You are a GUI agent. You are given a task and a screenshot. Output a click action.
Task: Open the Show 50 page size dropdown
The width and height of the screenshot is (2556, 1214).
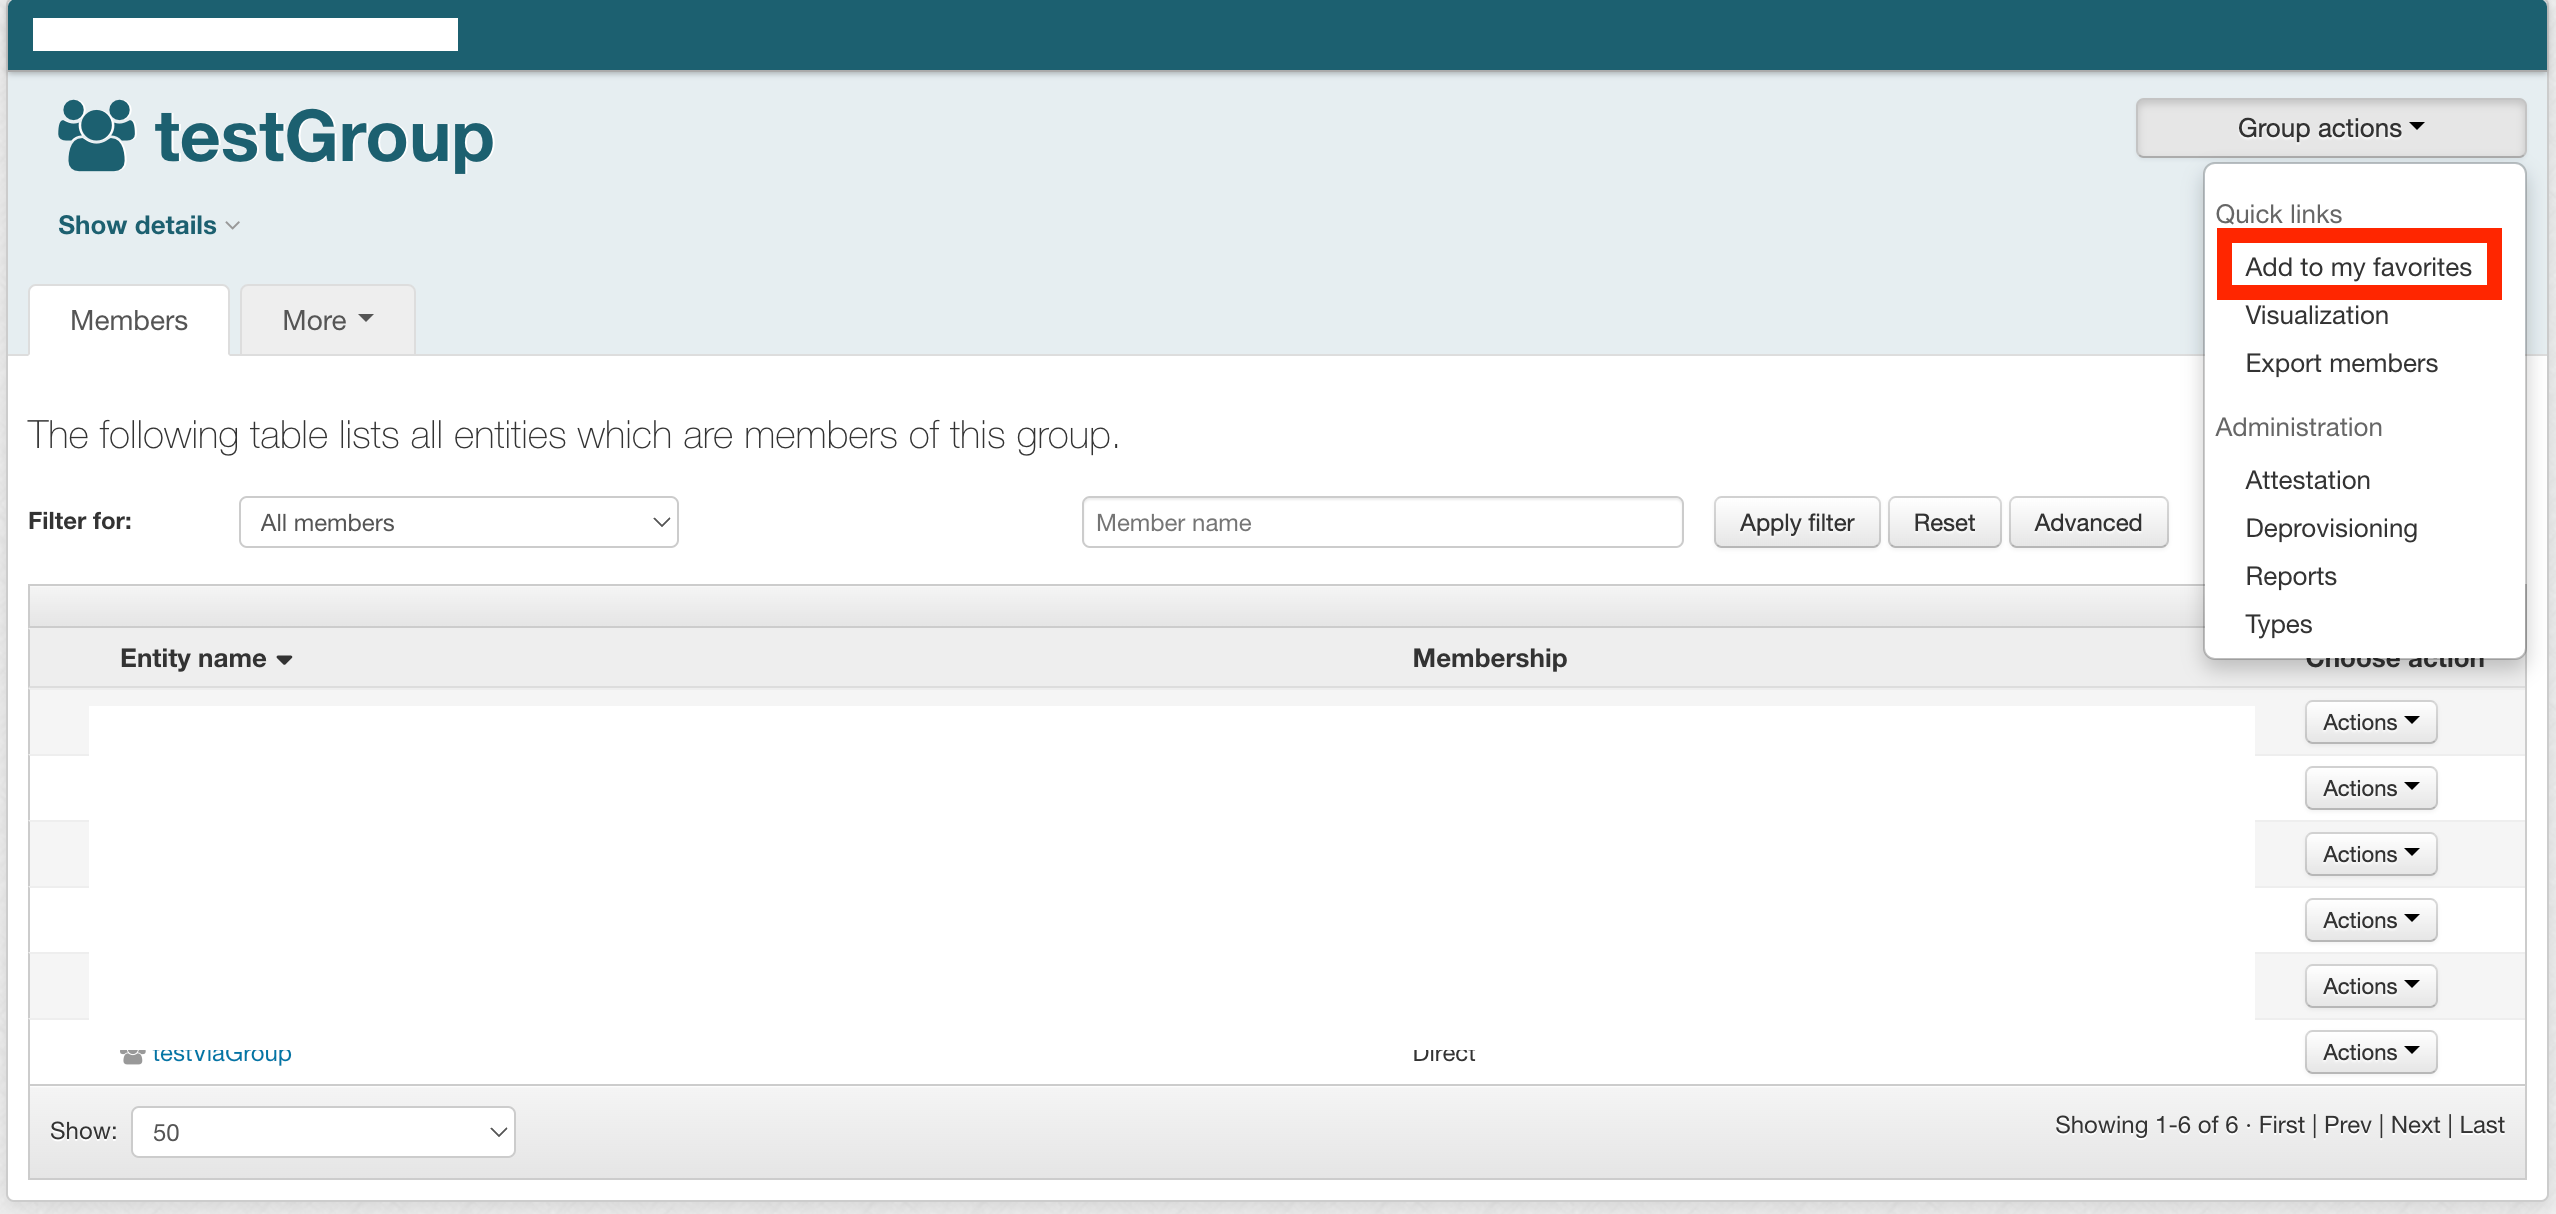[x=323, y=1132]
